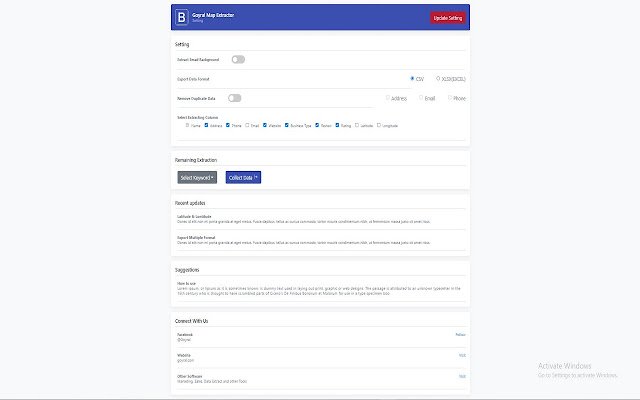Click the How to use suggestion heading
Screen dimensions: 640x400
(186, 284)
